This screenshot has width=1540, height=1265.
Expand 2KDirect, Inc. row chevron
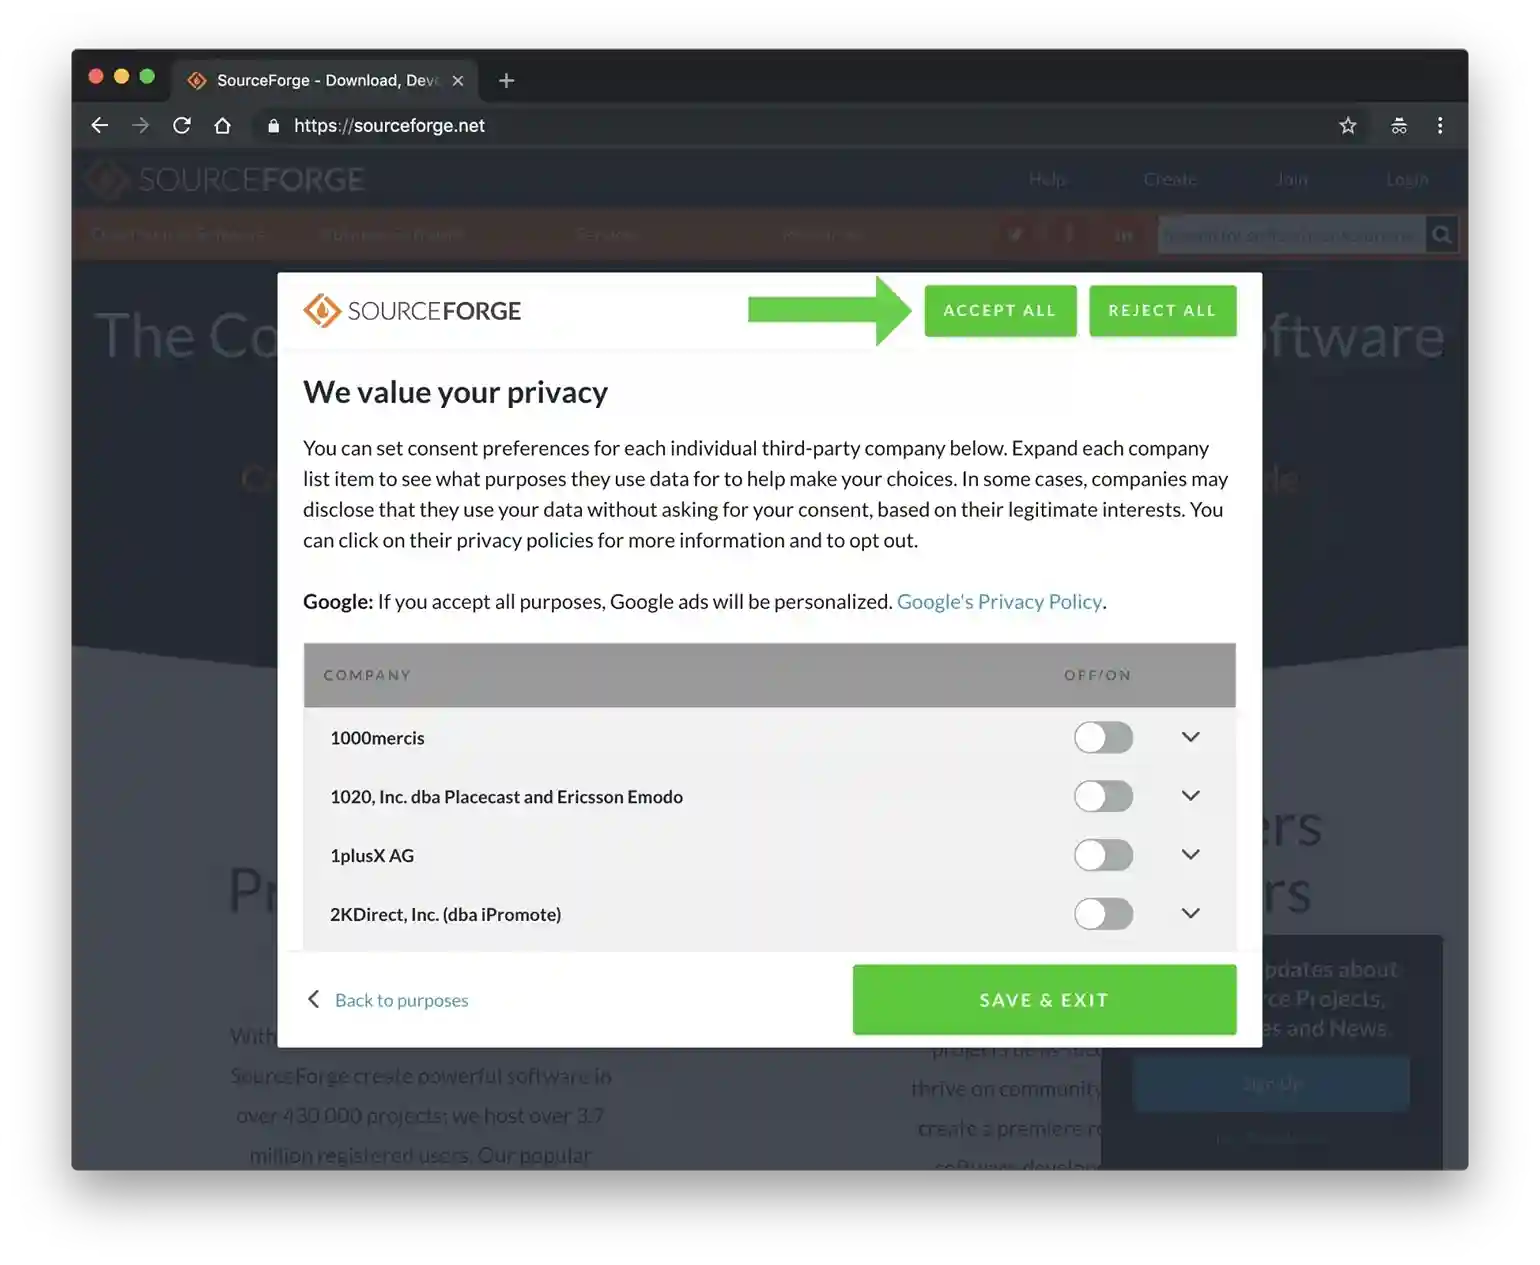coord(1190,913)
